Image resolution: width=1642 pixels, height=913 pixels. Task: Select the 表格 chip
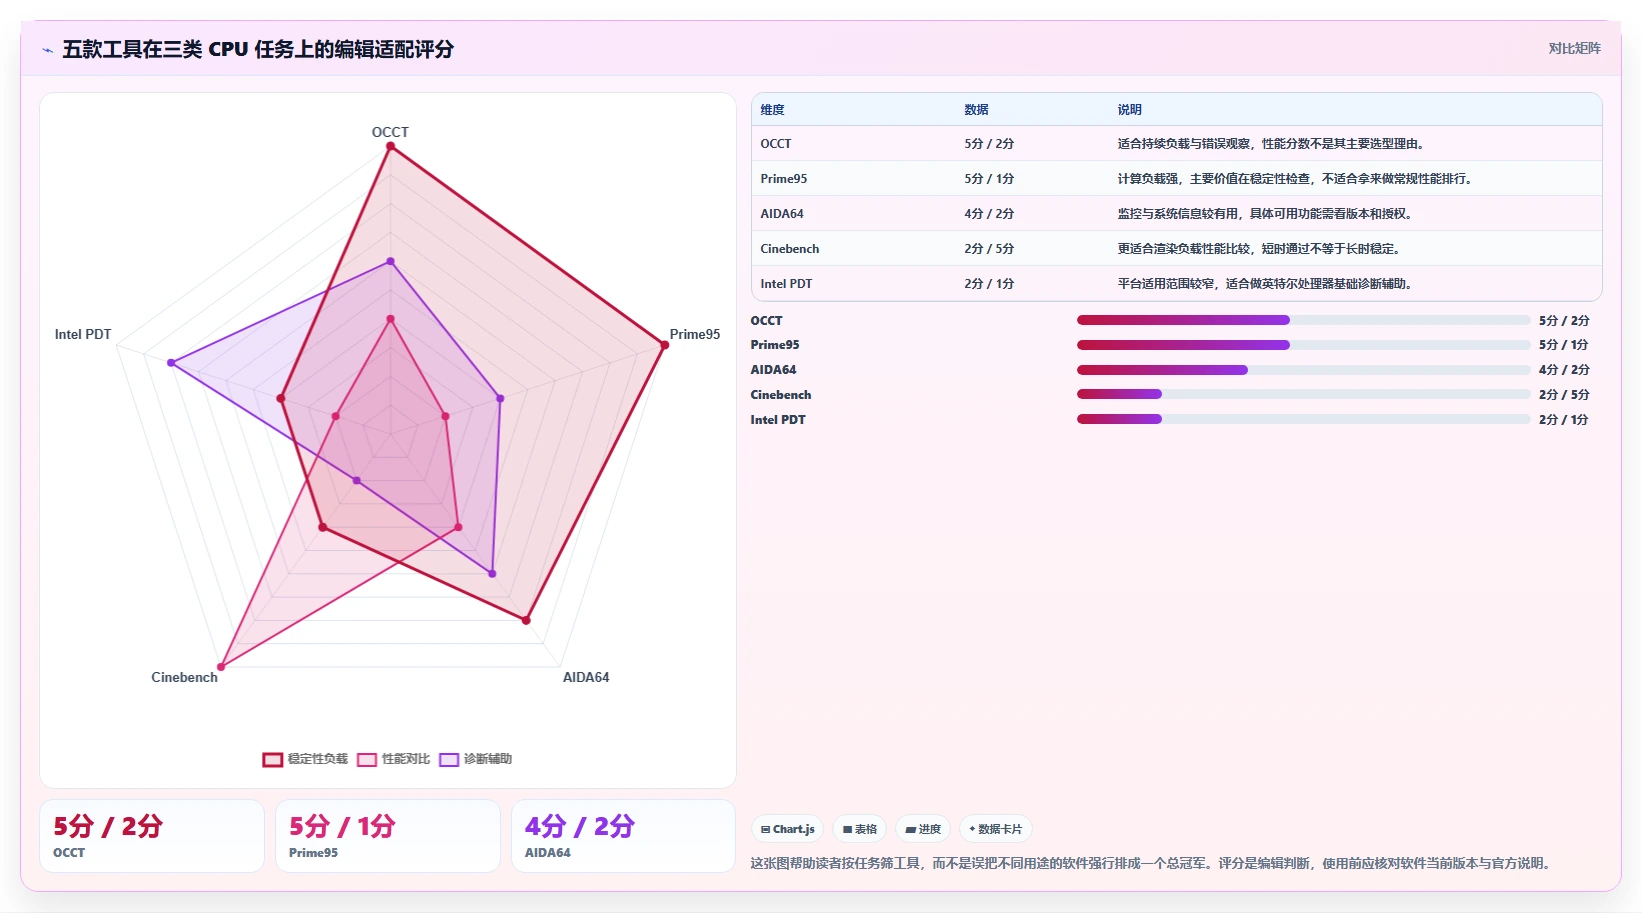coord(860,829)
